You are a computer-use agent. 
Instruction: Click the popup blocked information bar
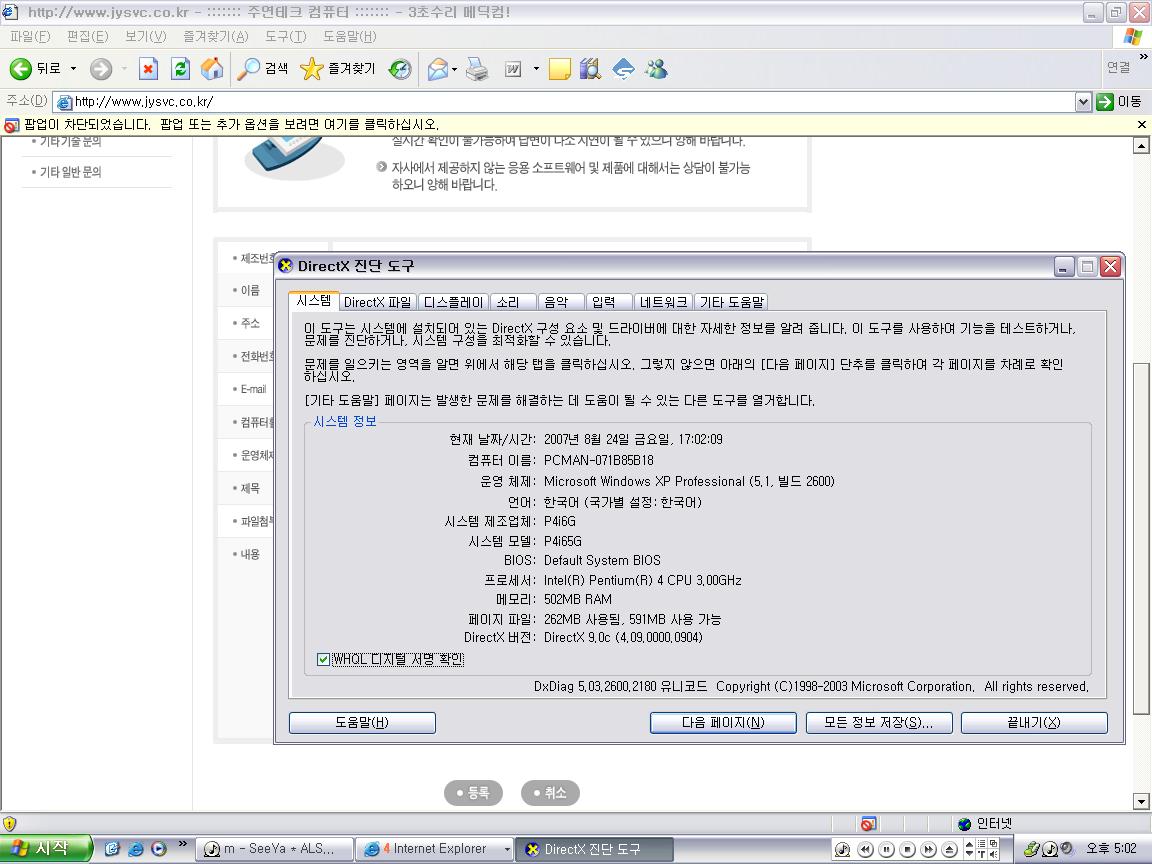tap(576, 125)
